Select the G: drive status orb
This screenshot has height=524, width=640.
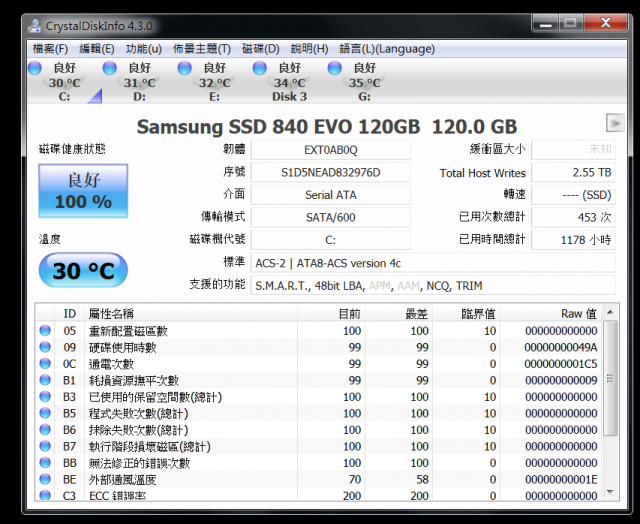(x=334, y=68)
